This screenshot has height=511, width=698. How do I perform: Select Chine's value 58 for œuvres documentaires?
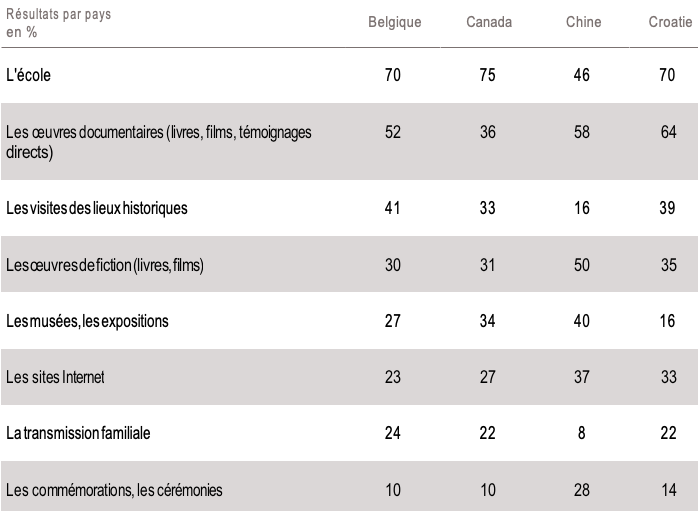(582, 132)
